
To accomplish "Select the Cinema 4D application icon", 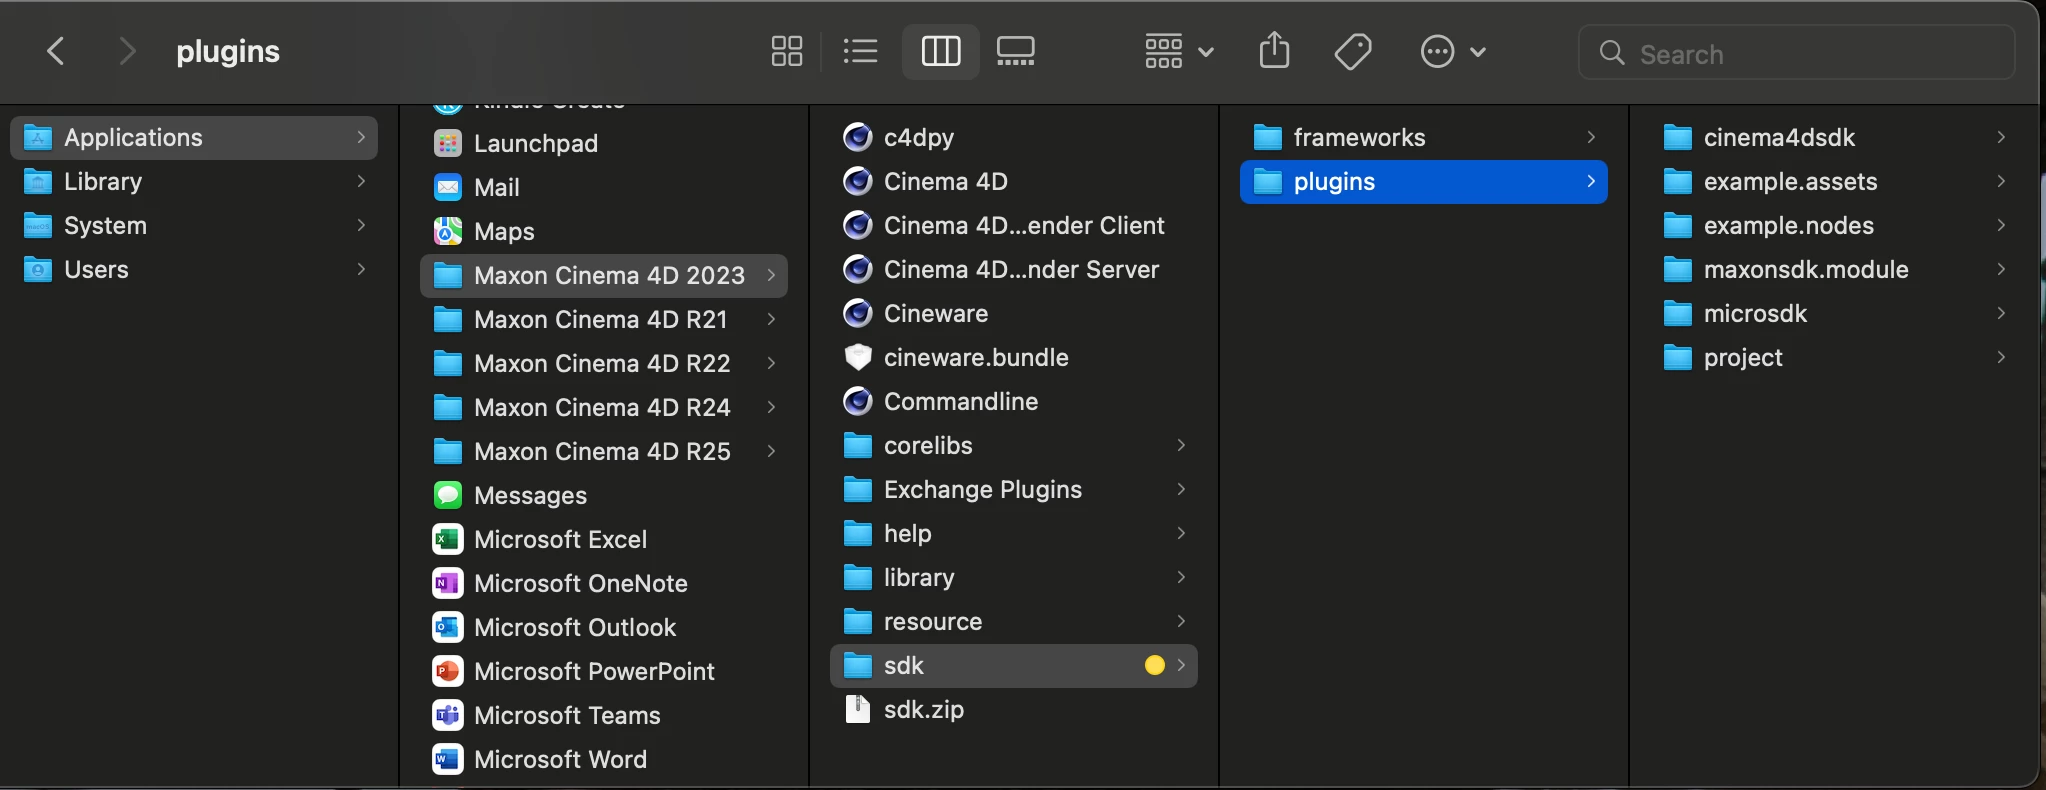I will click(858, 181).
